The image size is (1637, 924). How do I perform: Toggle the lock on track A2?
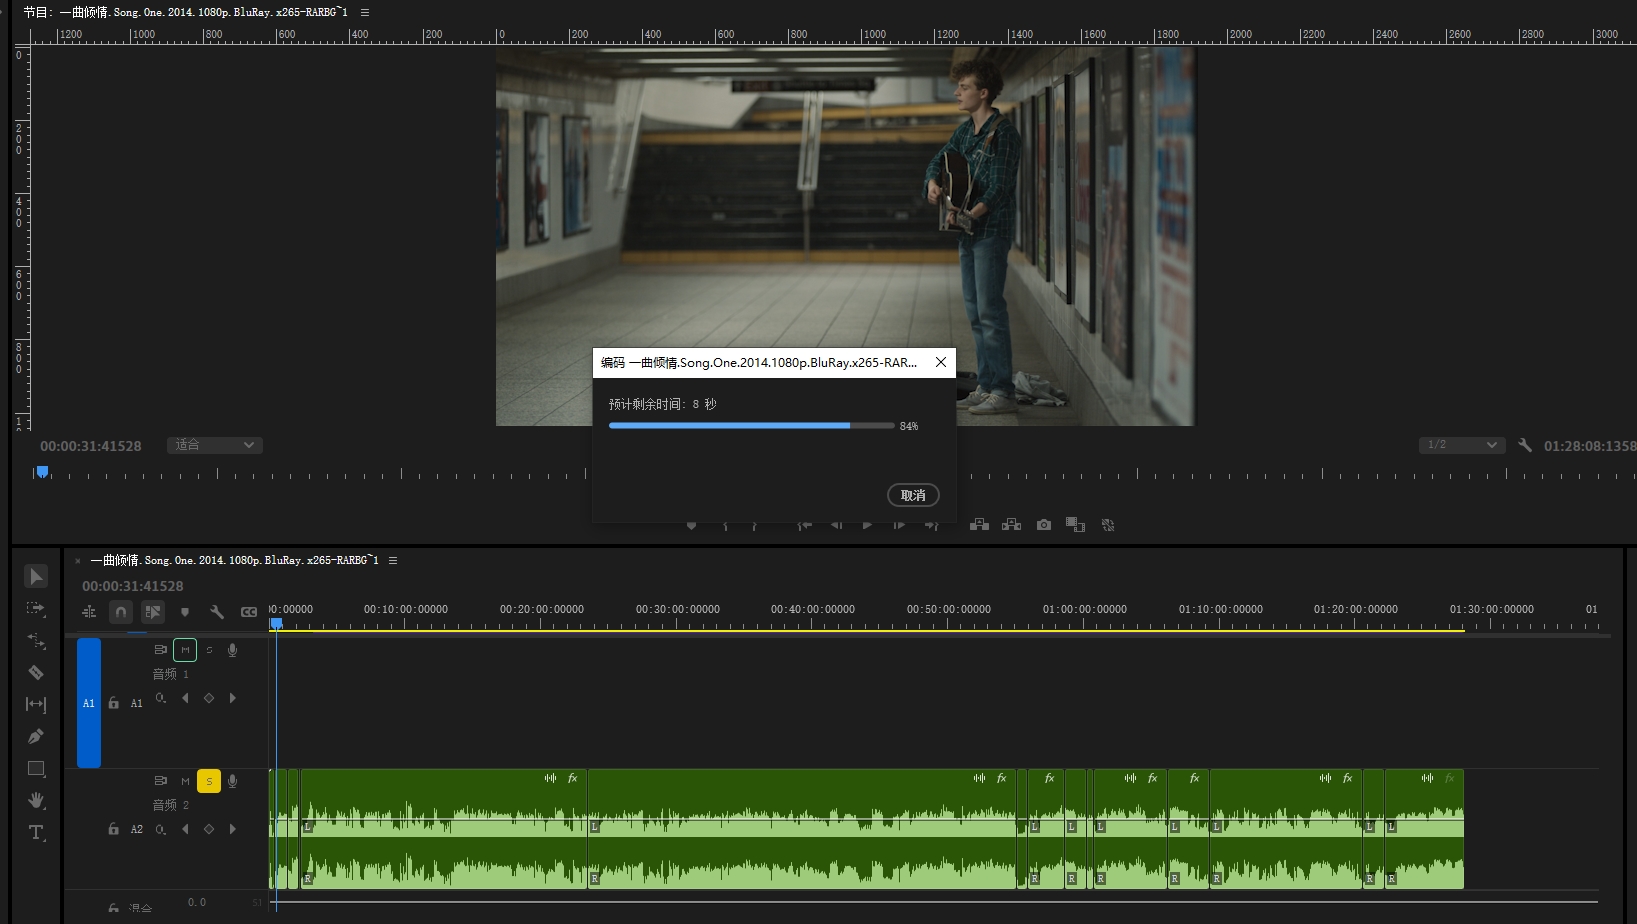[113, 829]
